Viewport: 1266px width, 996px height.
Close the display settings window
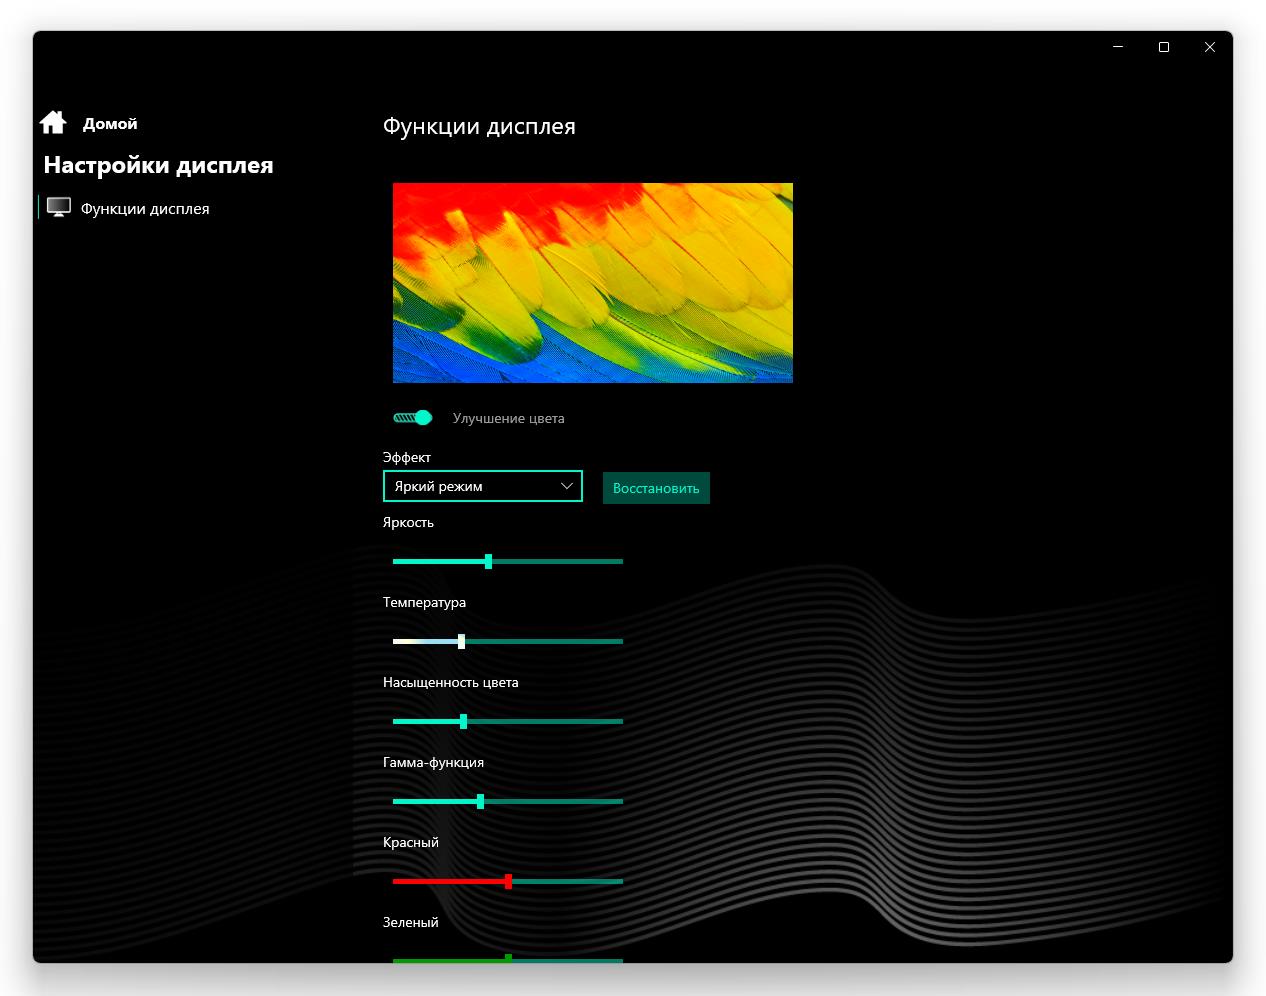click(x=1210, y=47)
